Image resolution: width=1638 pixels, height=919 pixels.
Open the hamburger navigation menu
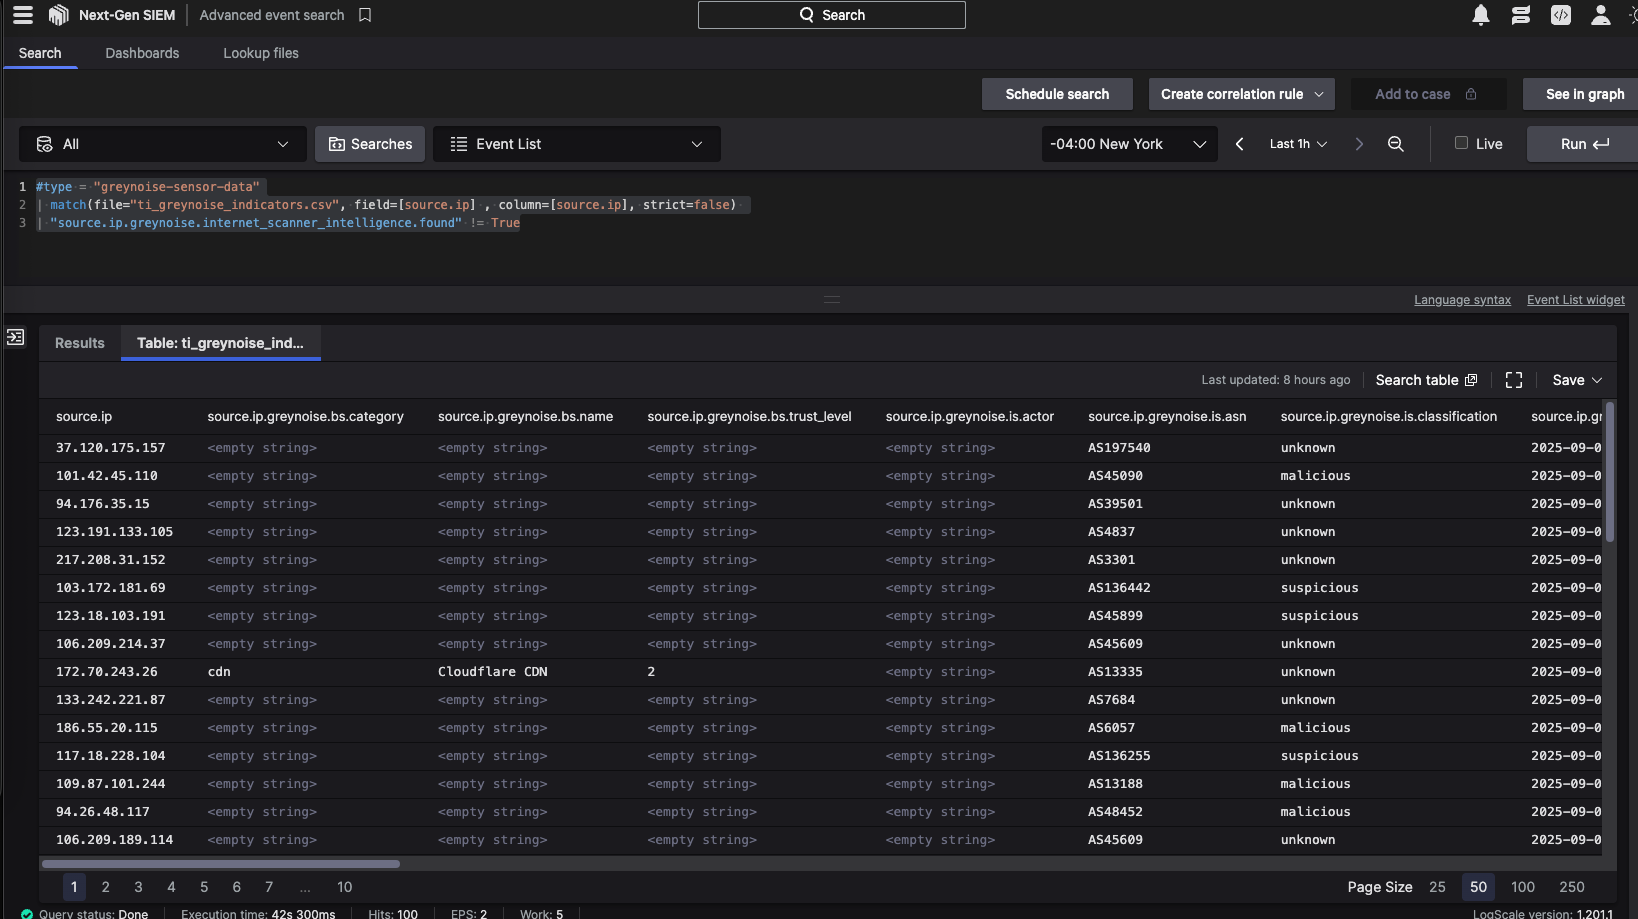22,15
